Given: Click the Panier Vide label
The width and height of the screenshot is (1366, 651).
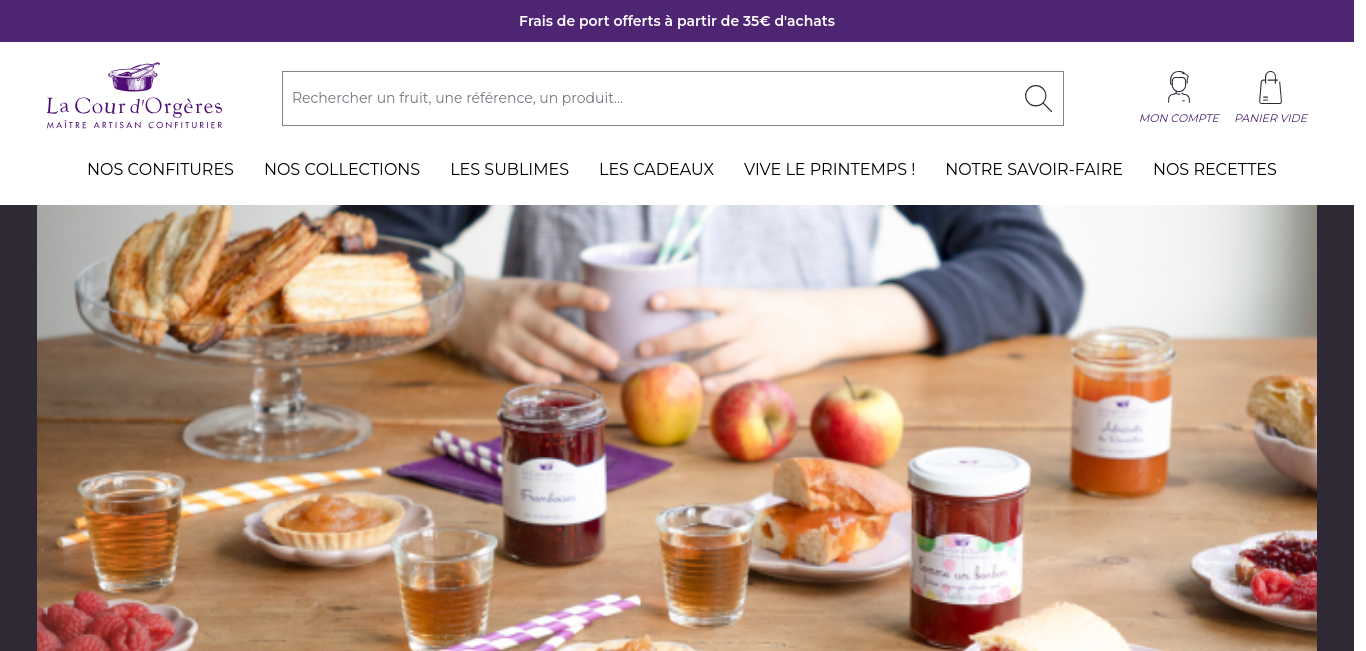Looking at the screenshot, I should [1270, 118].
